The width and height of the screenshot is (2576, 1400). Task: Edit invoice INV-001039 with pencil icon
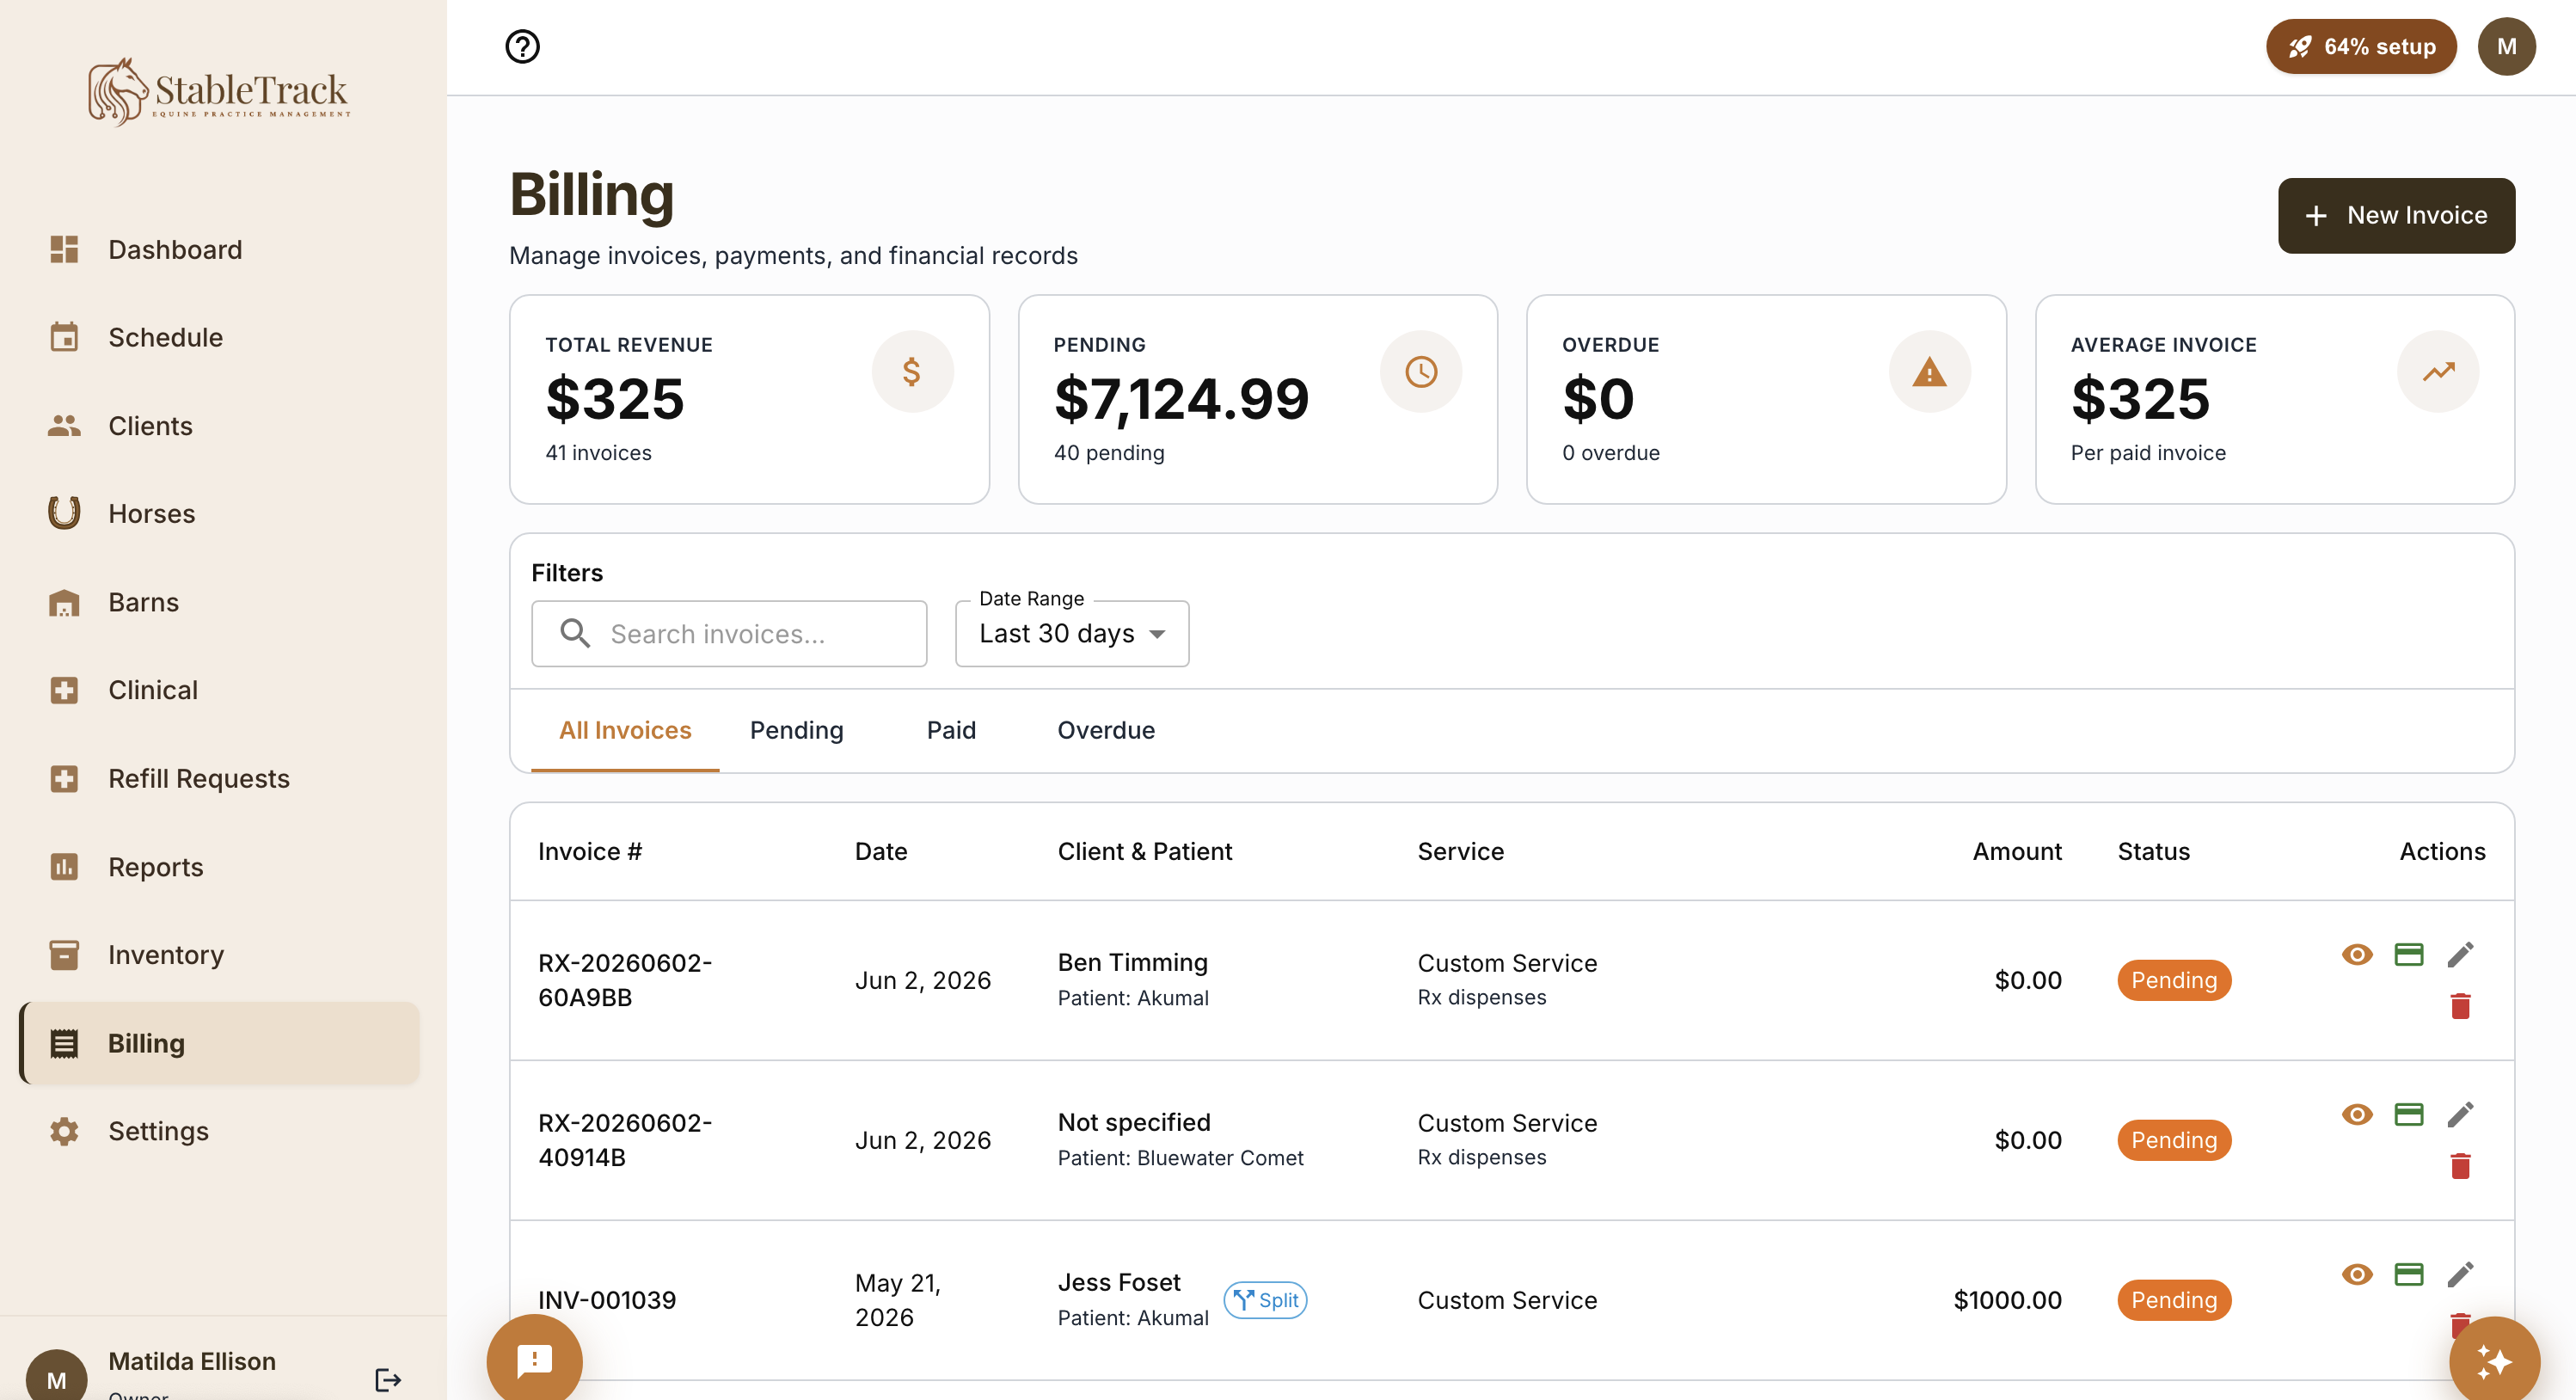(x=2460, y=1274)
